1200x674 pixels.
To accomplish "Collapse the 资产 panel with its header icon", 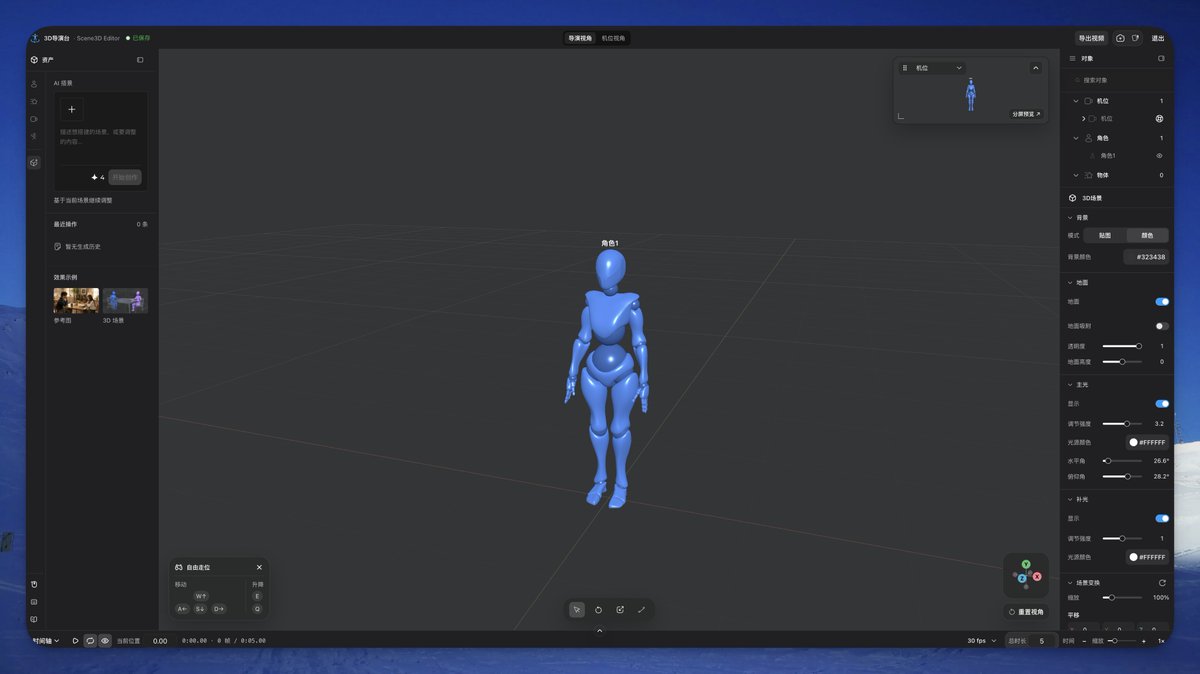I will pos(140,60).
